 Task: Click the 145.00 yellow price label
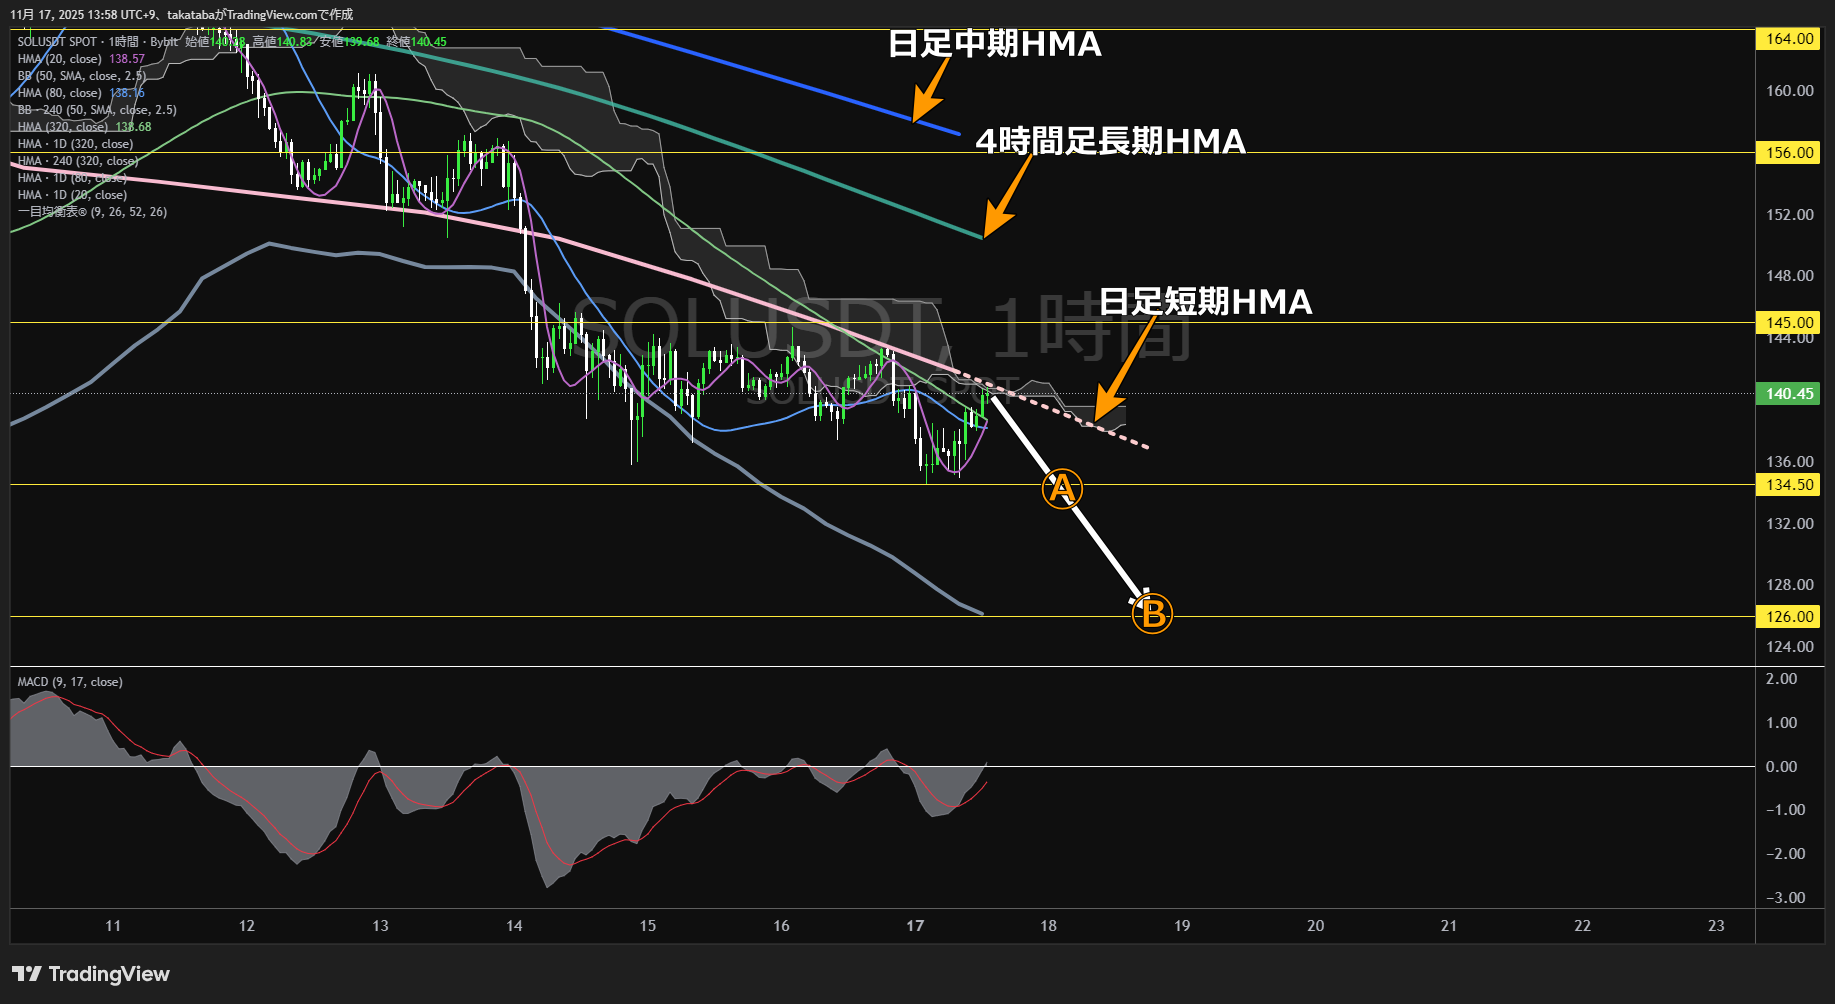[x=1788, y=323]
